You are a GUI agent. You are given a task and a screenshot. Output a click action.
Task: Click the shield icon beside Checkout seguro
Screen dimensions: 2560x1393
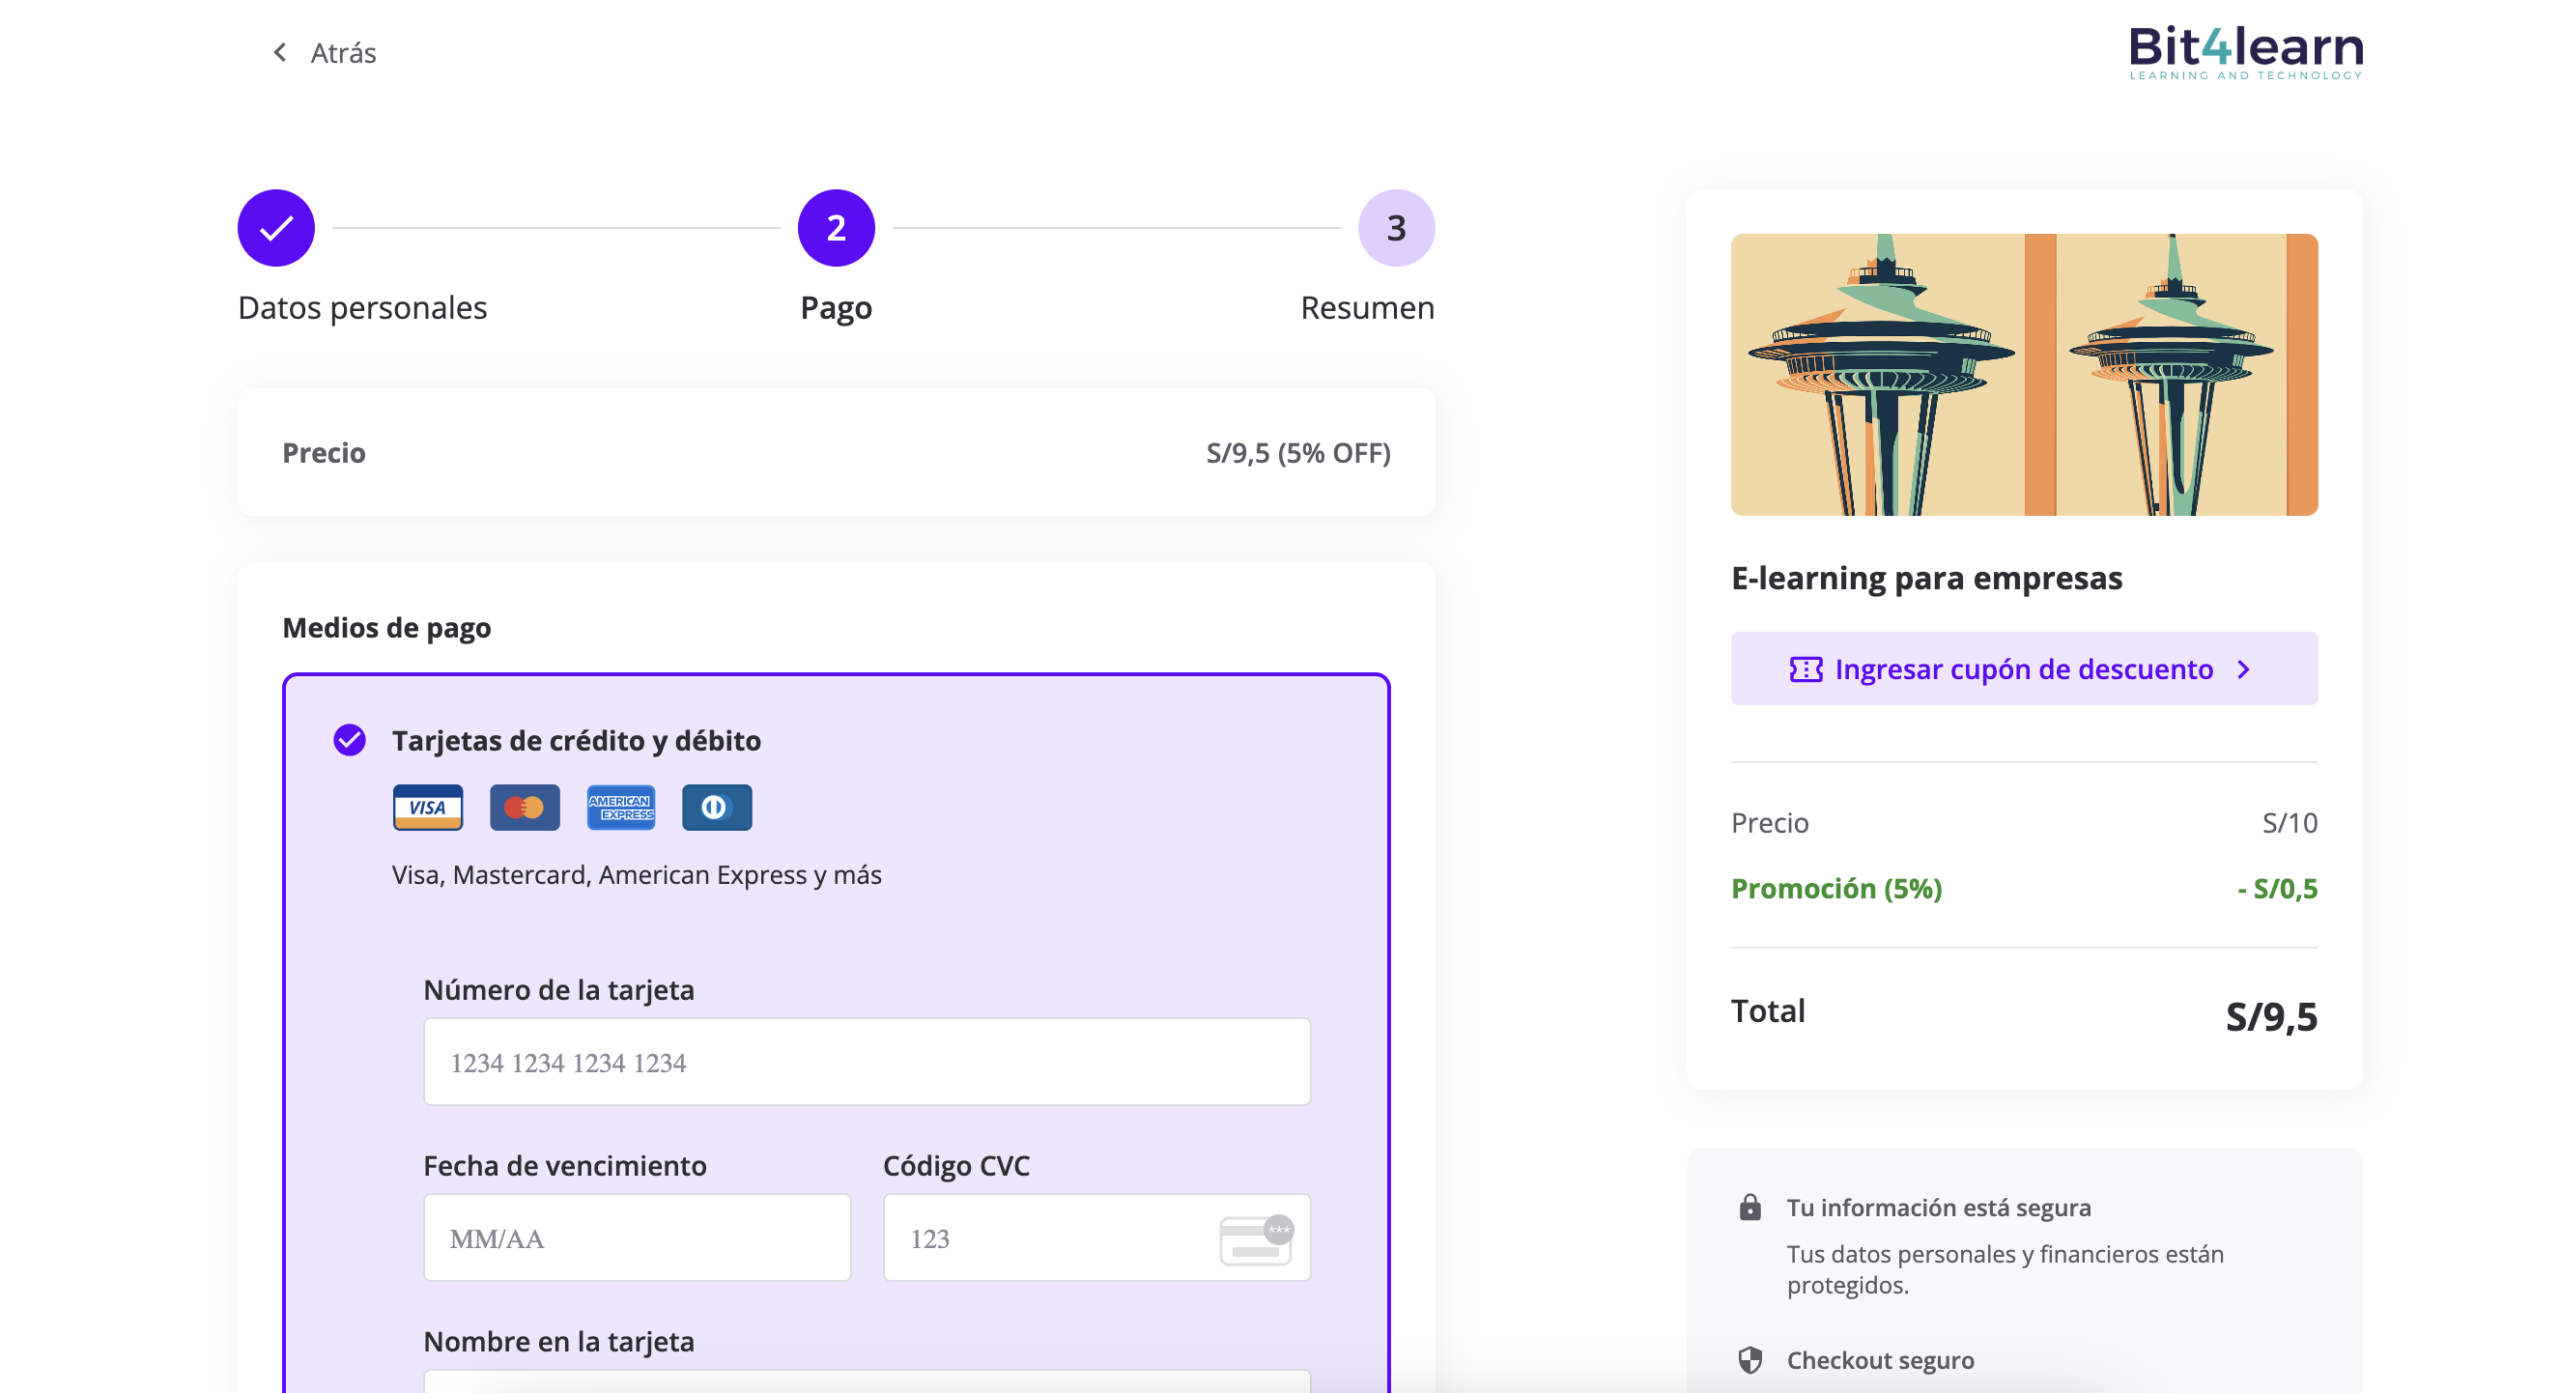pos(1750,1360)
